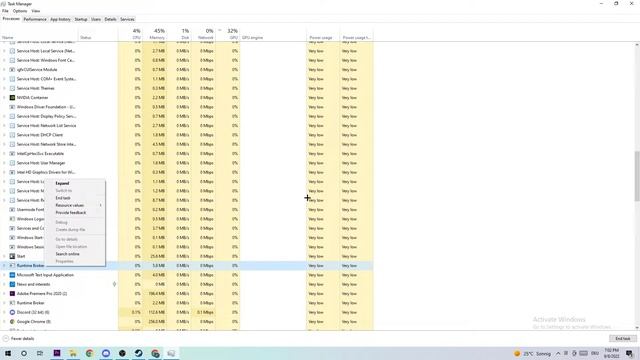
Task: Expand the Google Chrome process group
Action: pos(4,322)
